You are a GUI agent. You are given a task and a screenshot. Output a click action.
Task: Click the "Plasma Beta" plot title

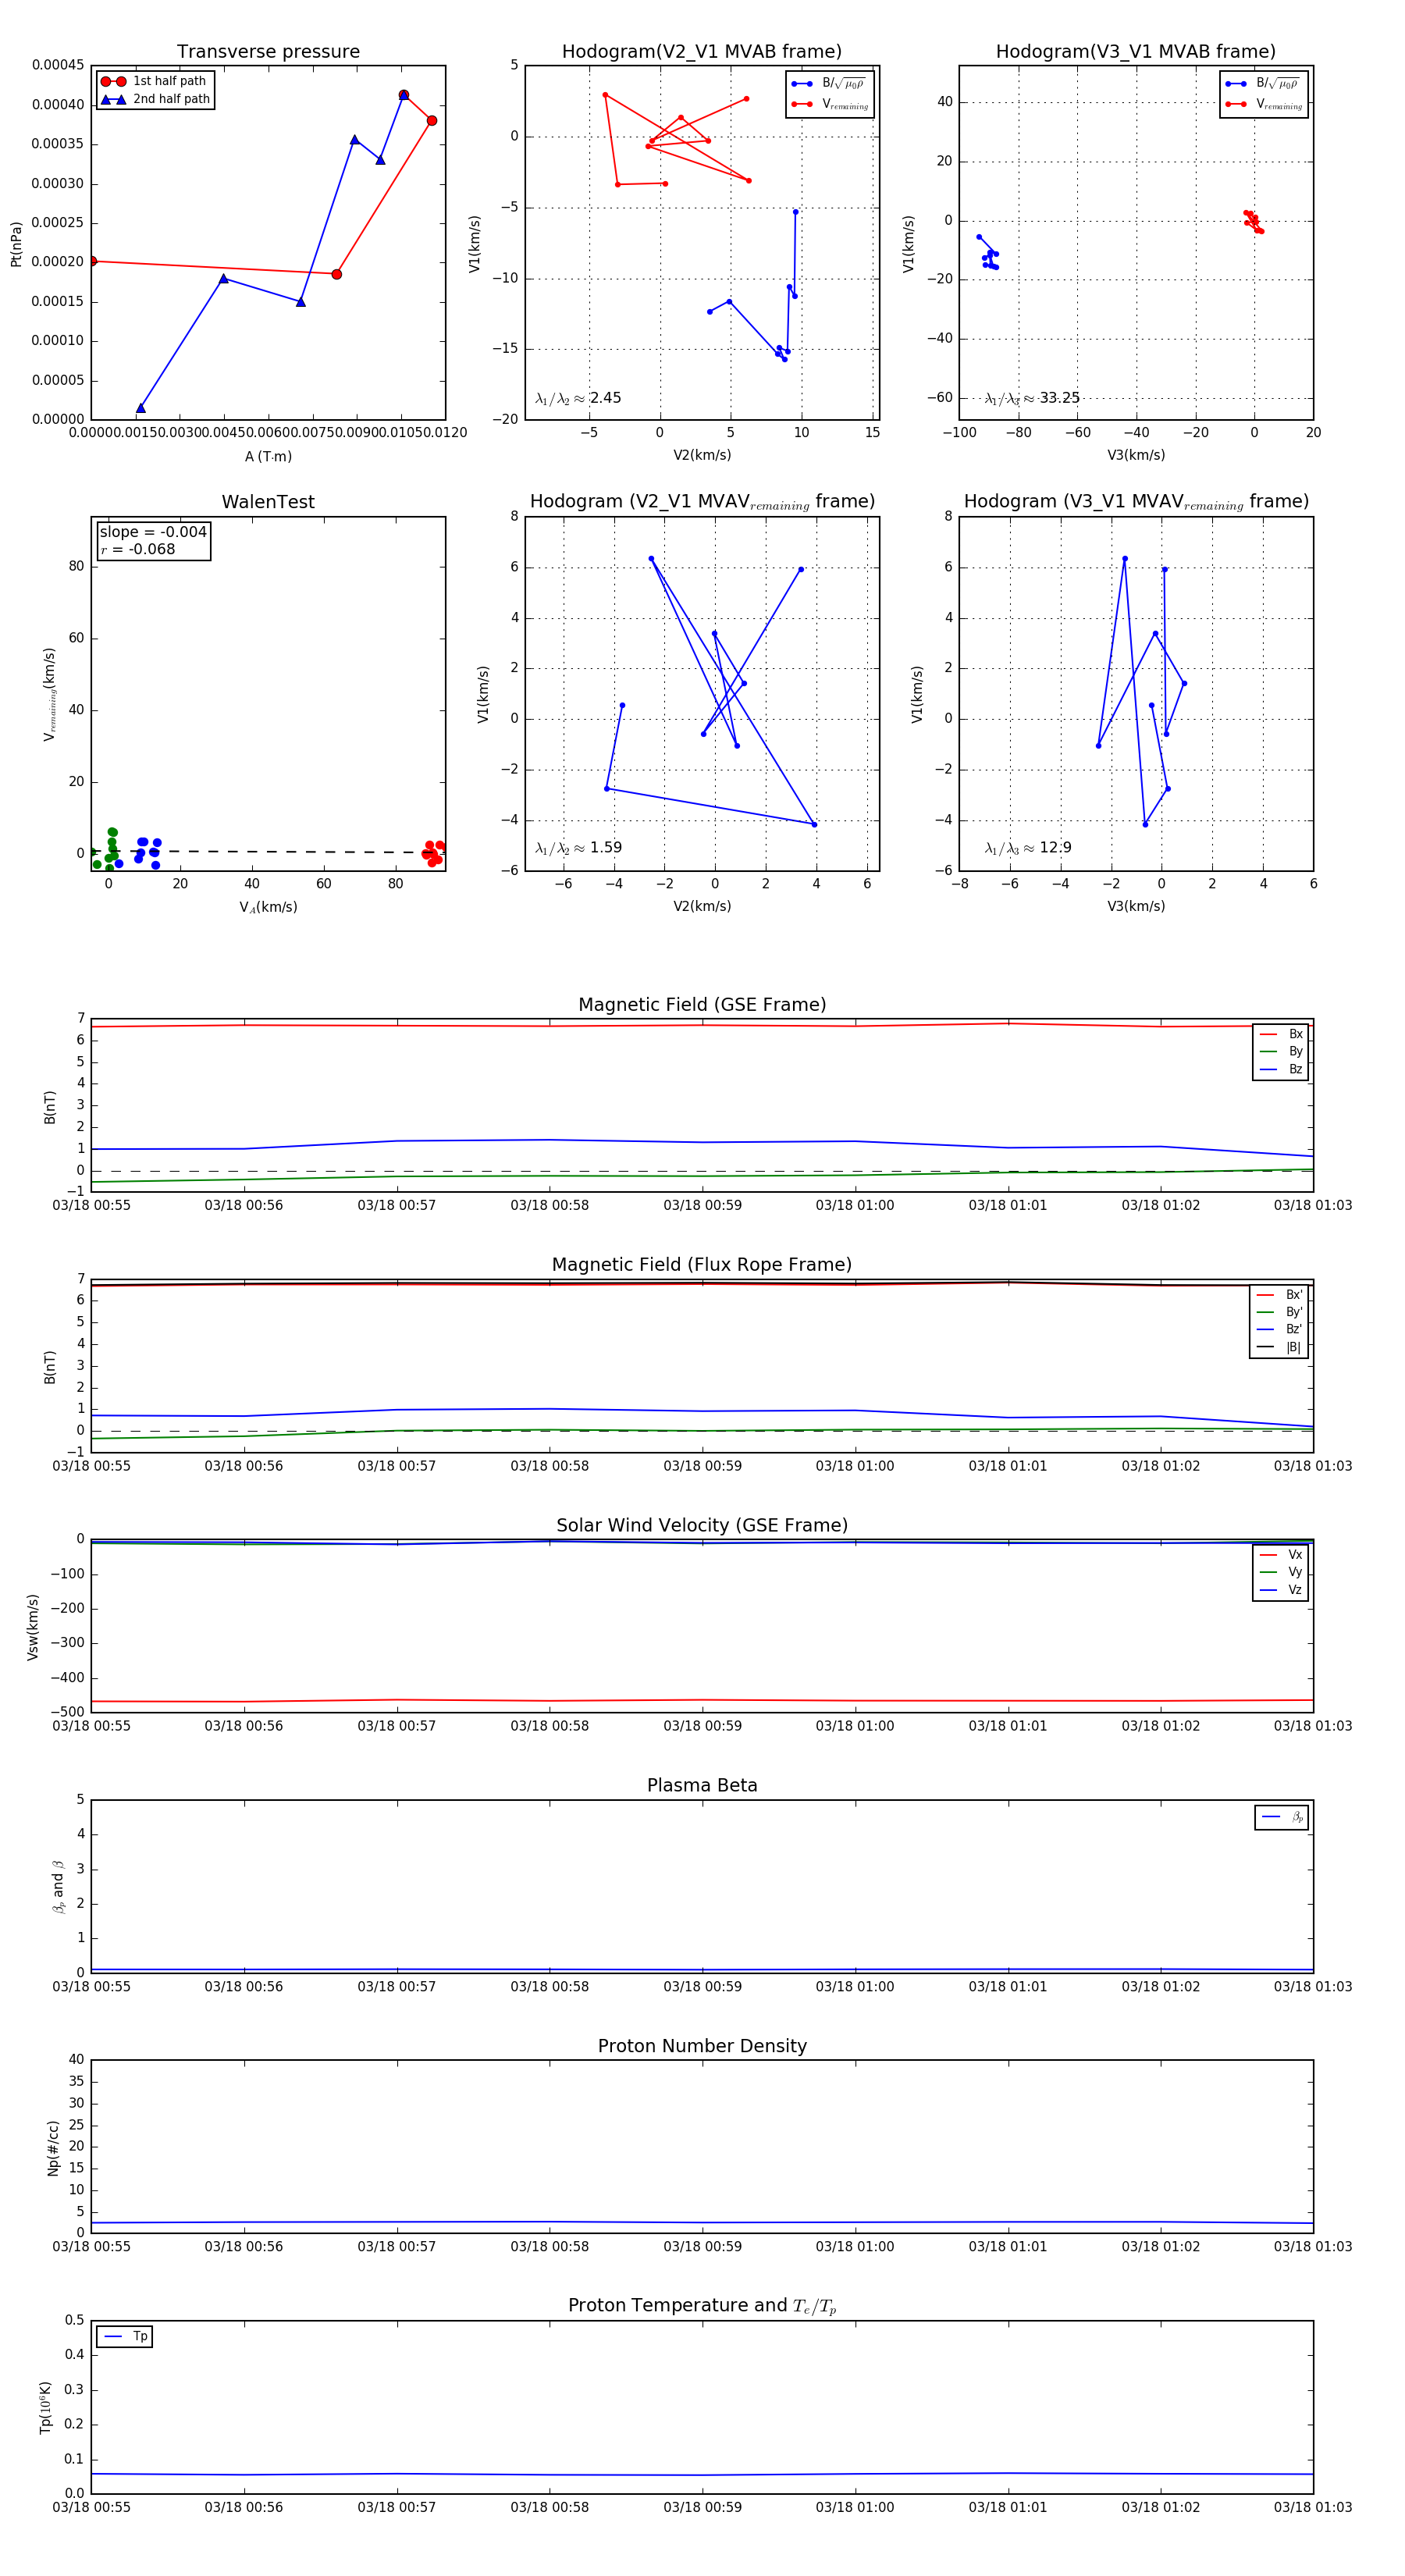pyautogui.click(x=702, y=1785)
